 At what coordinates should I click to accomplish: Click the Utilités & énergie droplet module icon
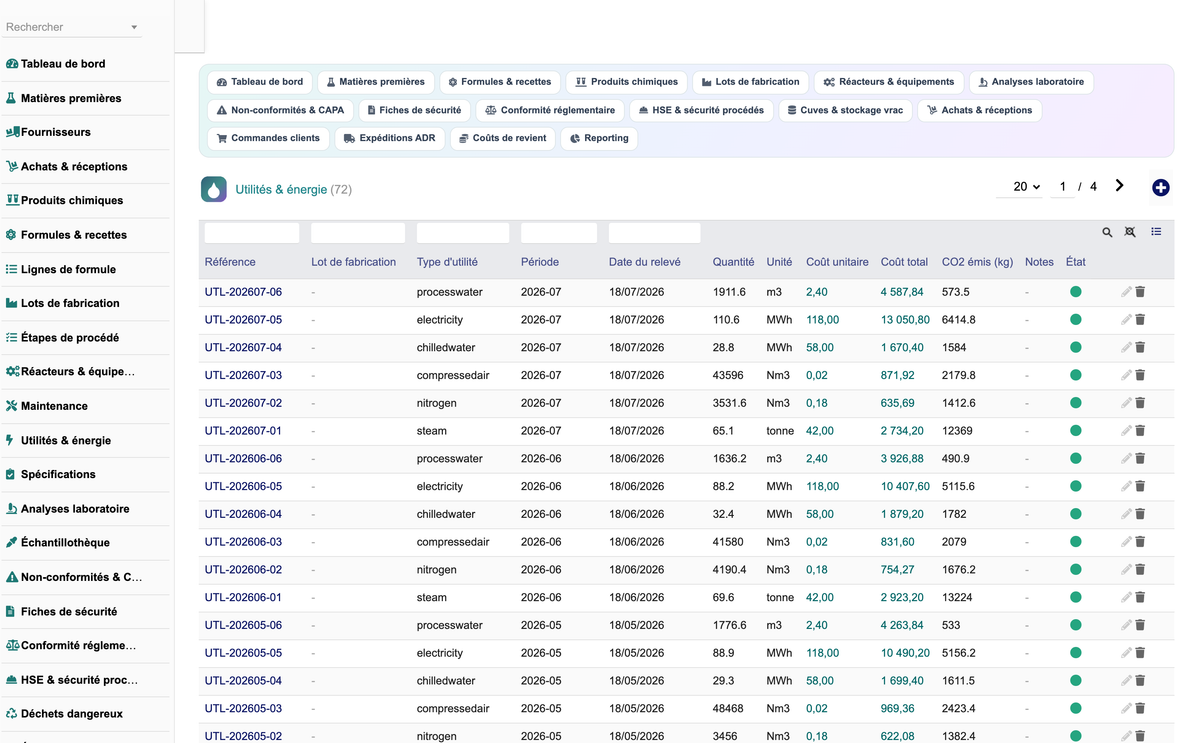coord(213,189)
